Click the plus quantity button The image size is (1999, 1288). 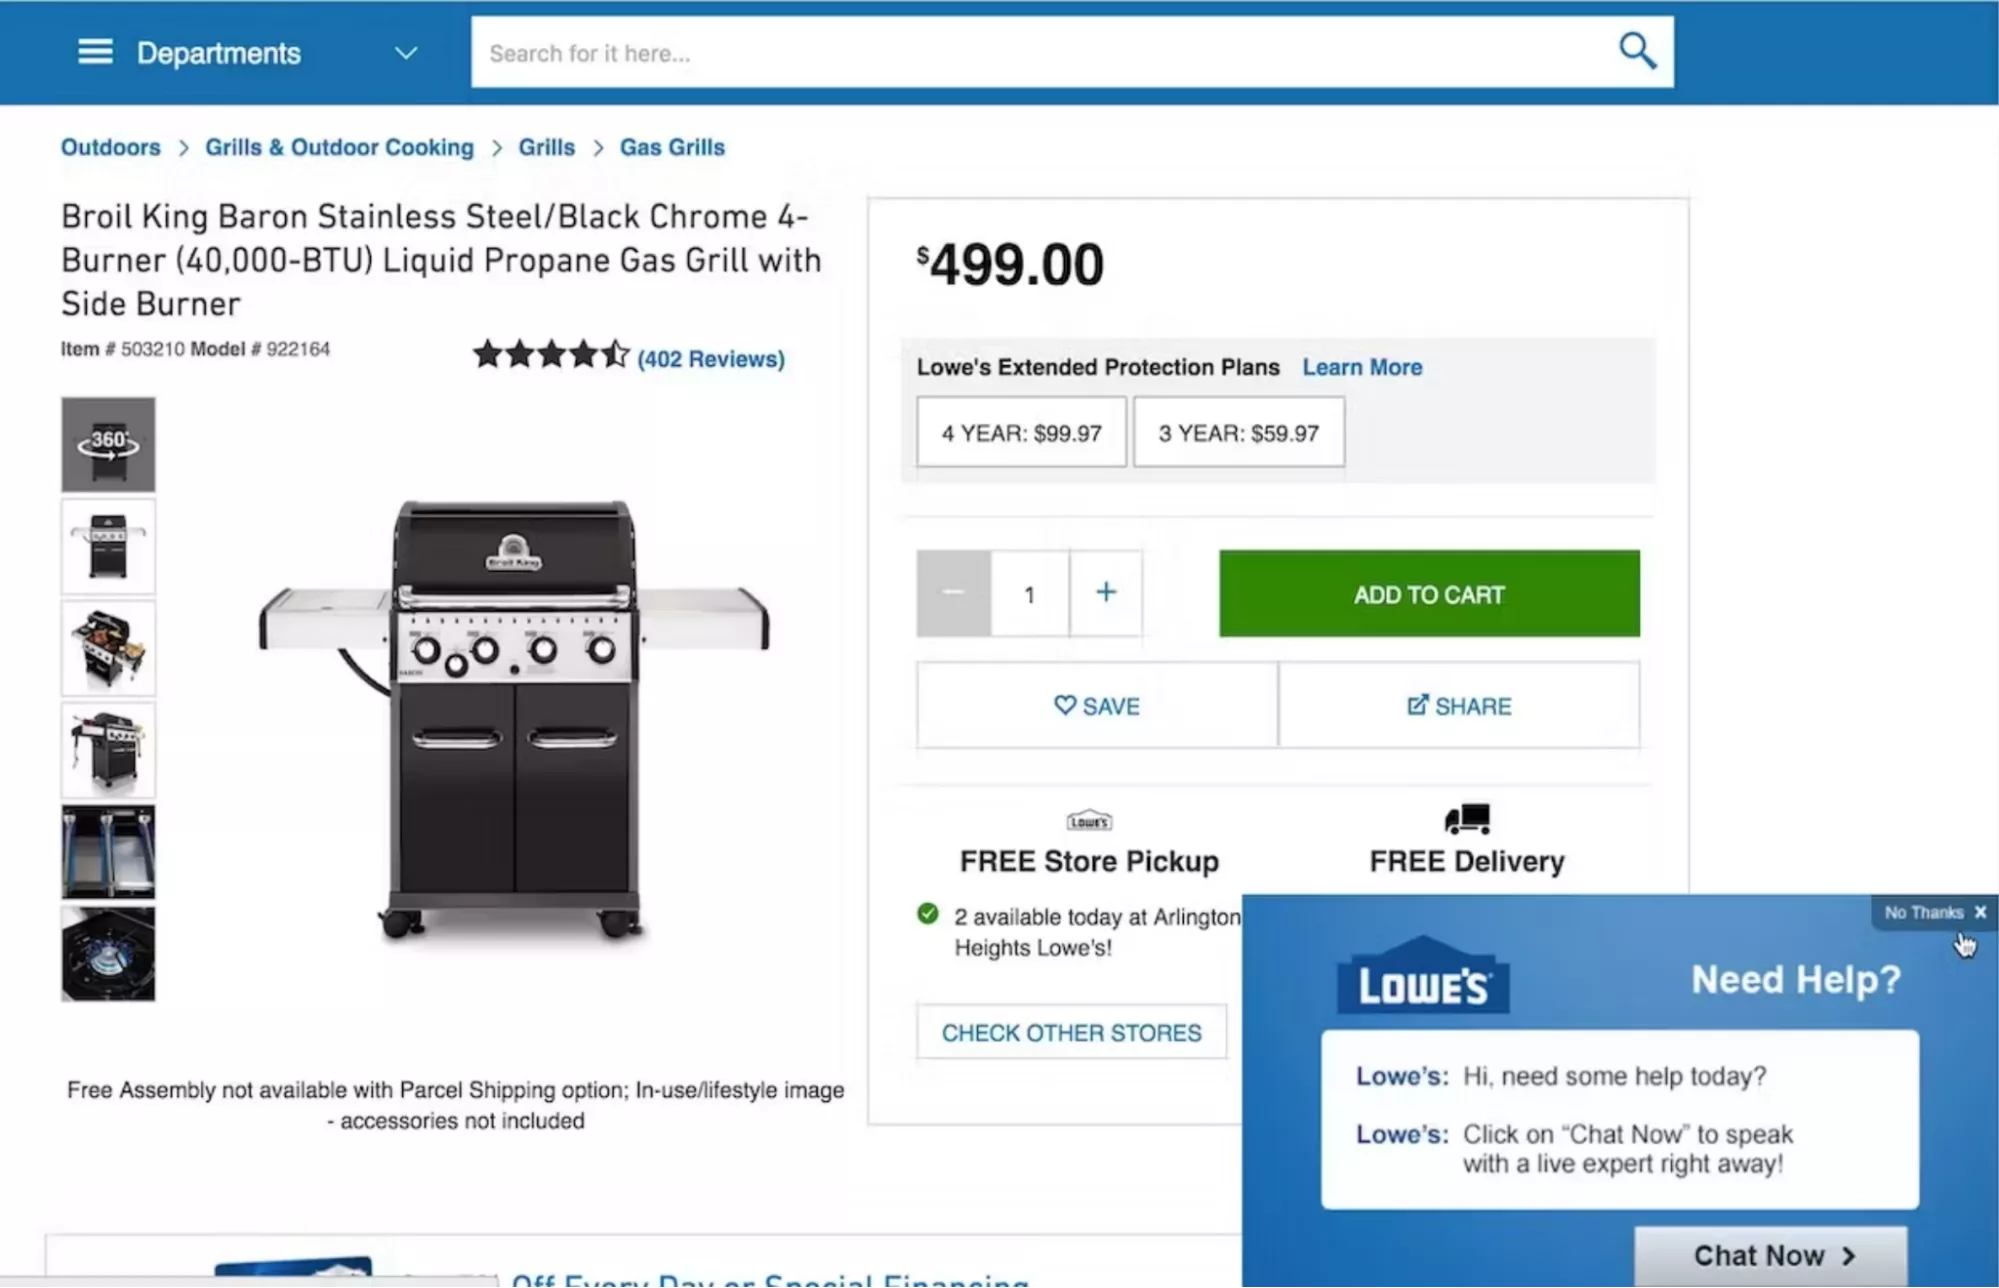click(x=1105, y=593)
